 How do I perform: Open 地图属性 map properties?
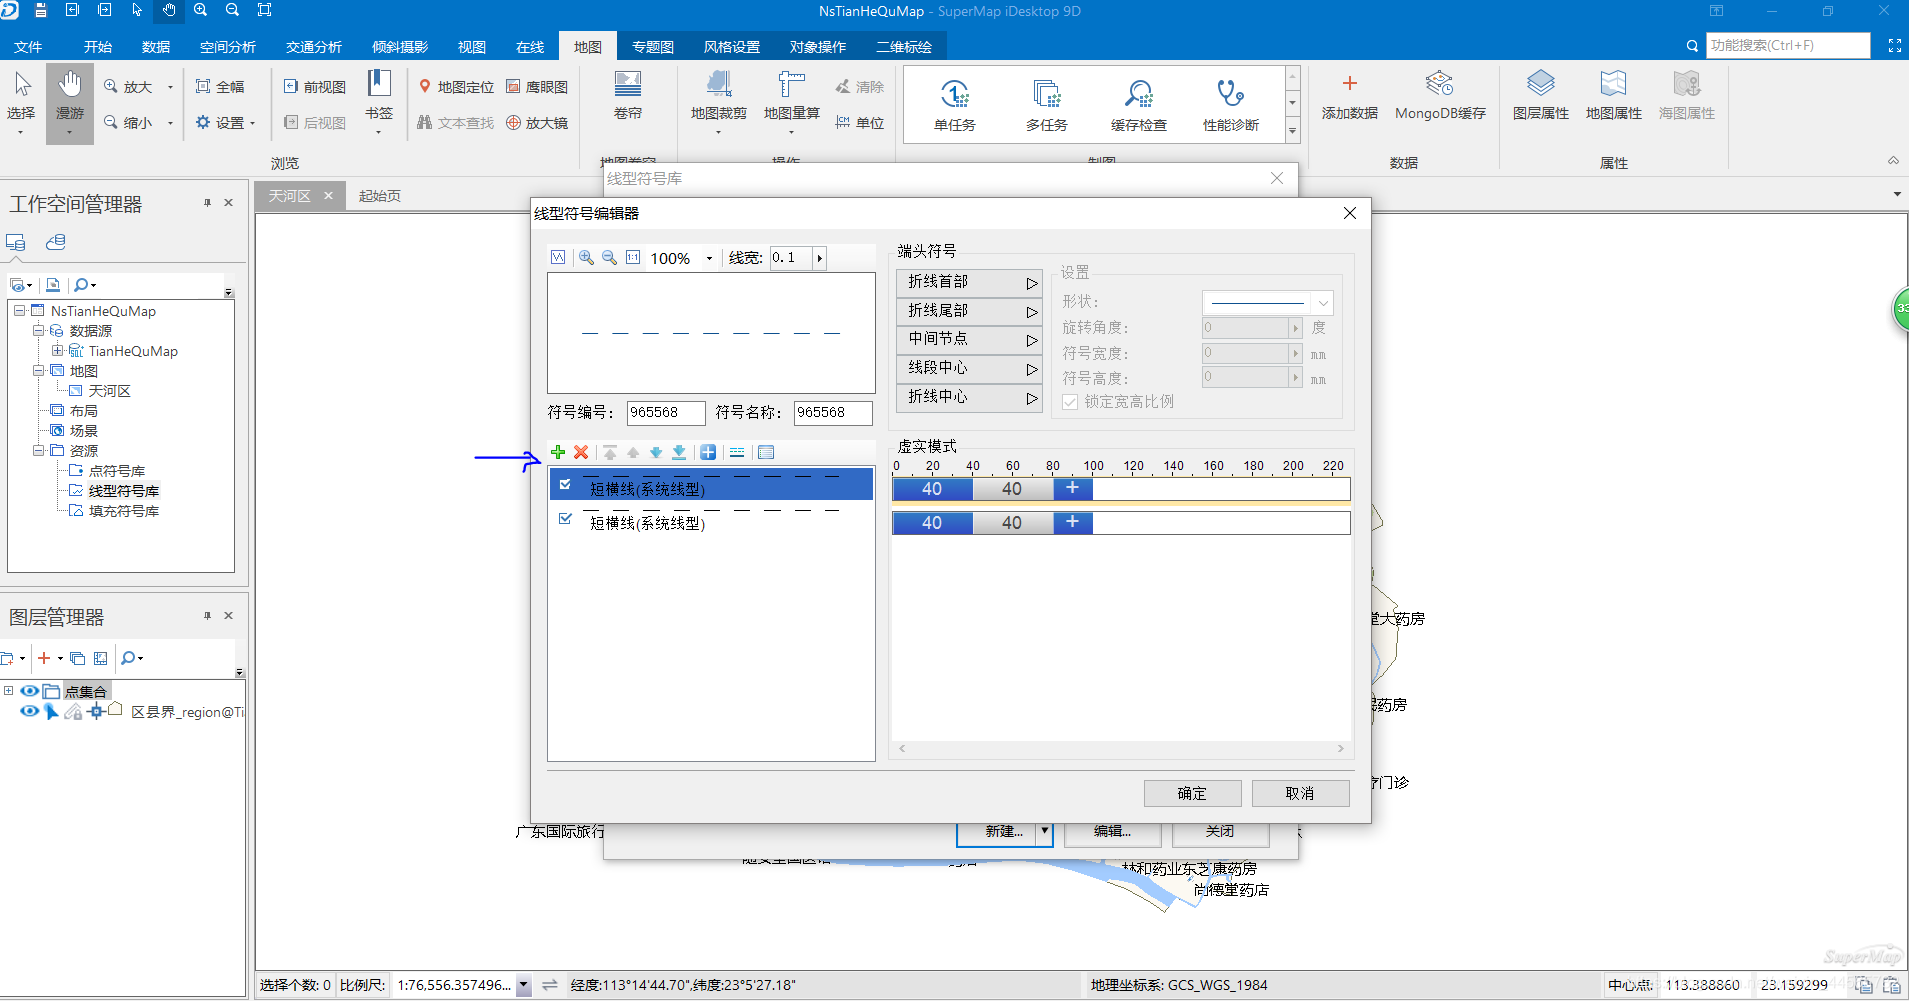click(1614, 96)
